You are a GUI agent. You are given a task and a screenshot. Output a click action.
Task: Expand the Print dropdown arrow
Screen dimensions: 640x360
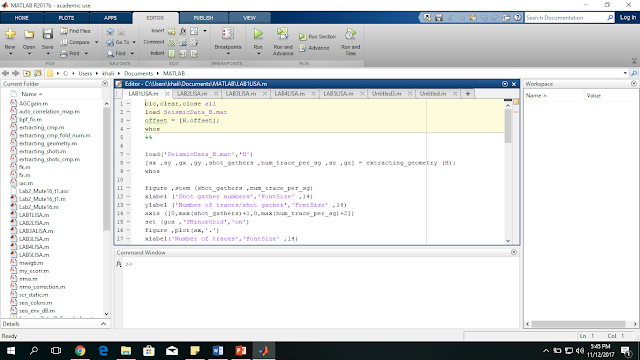pyautogui.click(x=86, y=53)
